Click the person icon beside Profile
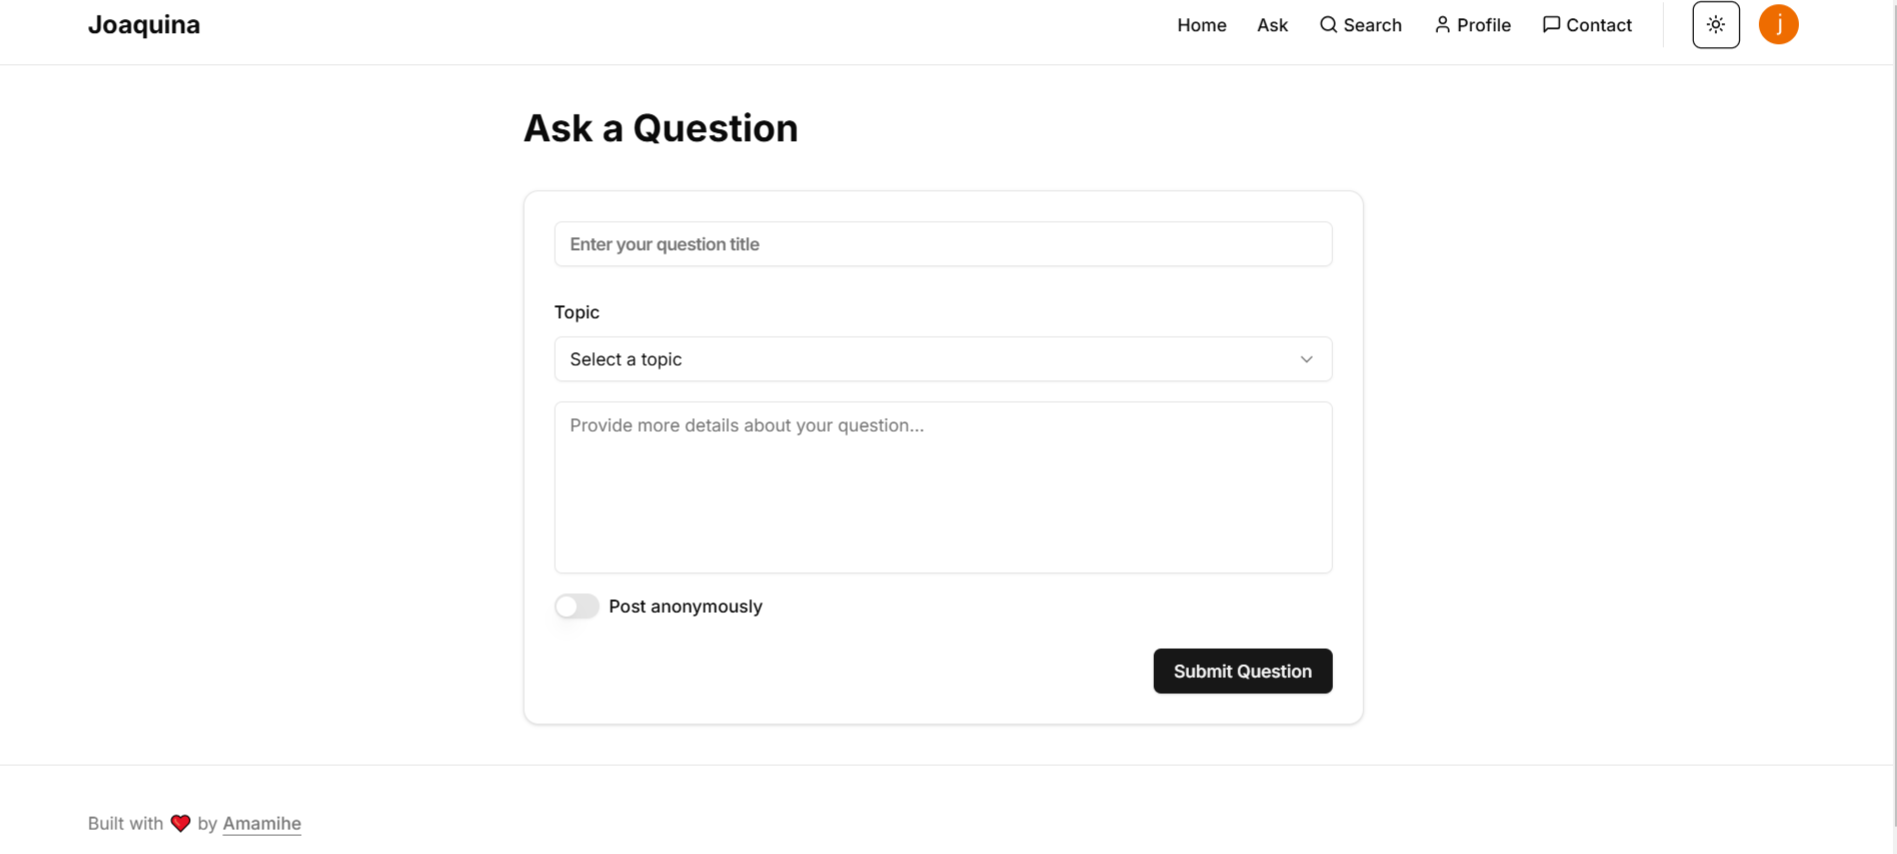The height and width of the screenshot is (854, 1897). [x=1442, y=25]
